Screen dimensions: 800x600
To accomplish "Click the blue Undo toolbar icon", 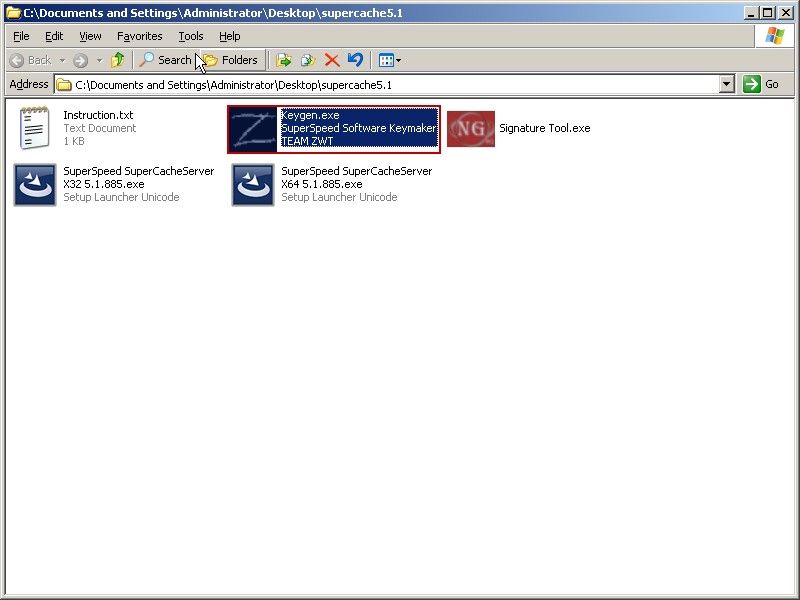I will (x=355, y=60).
